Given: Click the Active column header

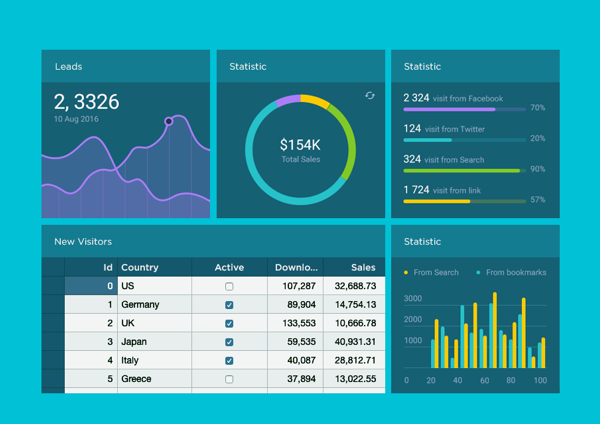Looking at the screenshot, I should coord(229,267).
